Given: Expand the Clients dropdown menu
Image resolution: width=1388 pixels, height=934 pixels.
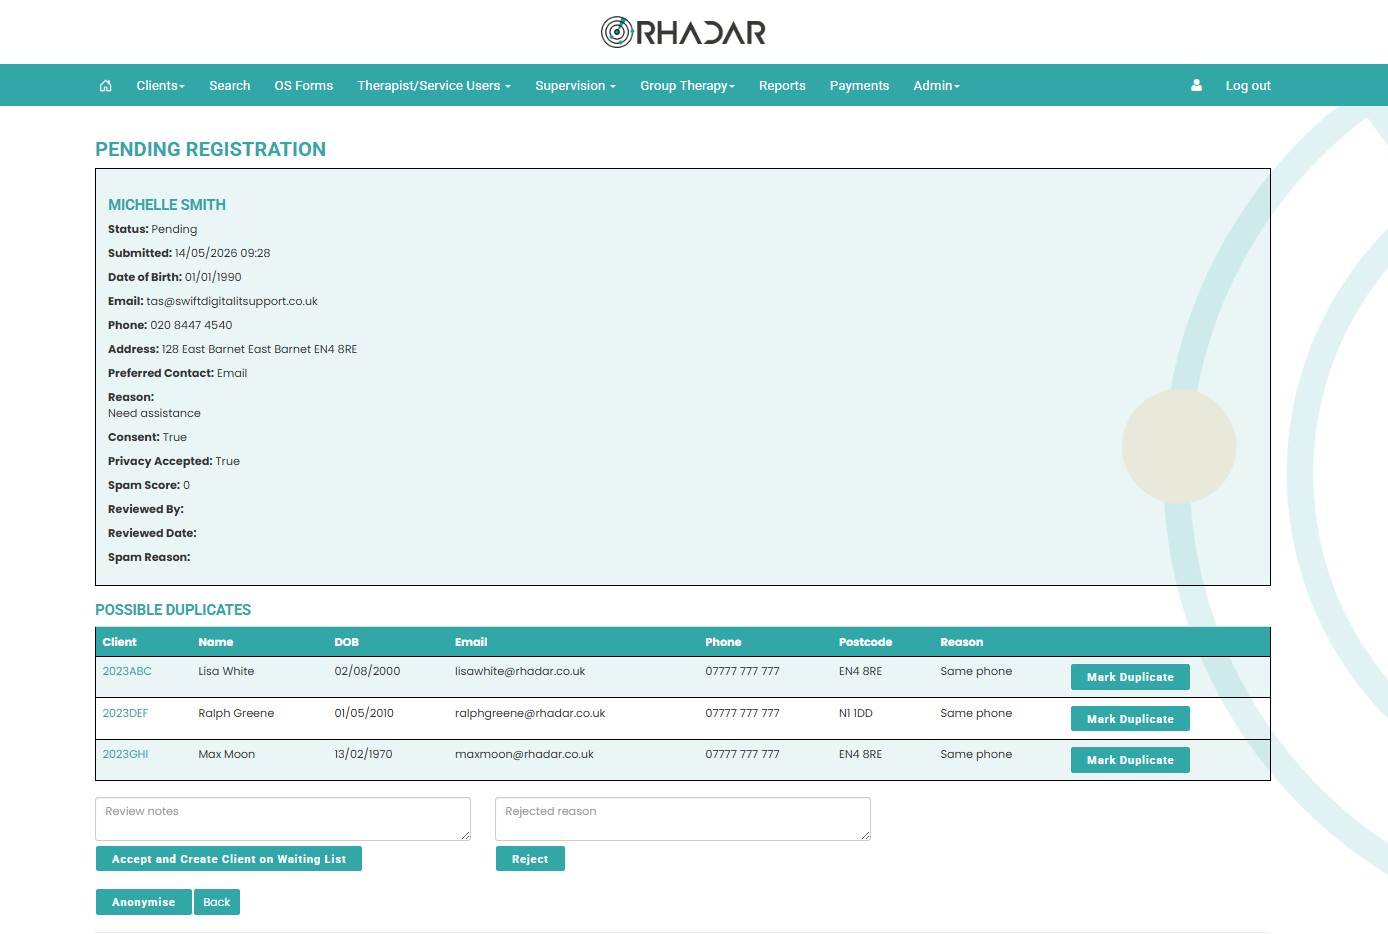Looking at the screenshot, I should 161,86.
